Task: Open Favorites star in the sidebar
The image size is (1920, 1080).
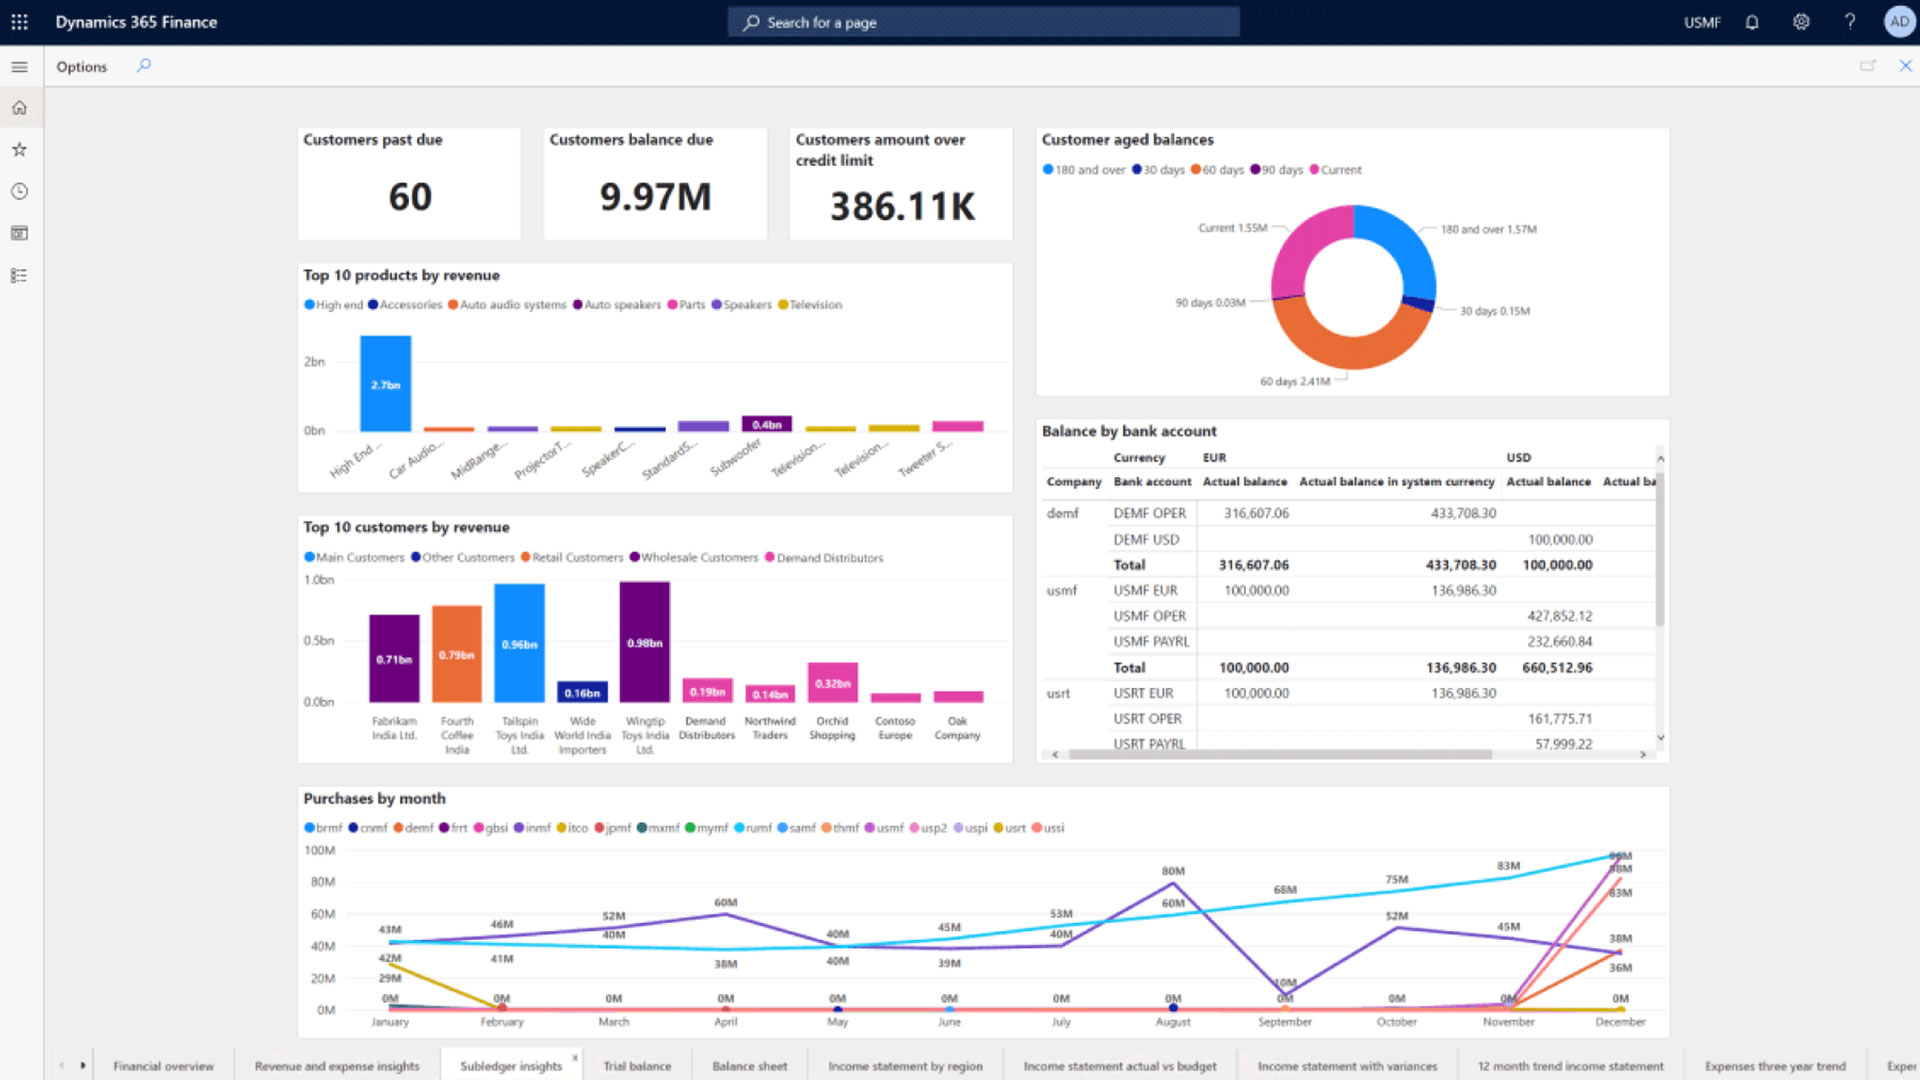Action: pyautogui.click(x=19, y=149)
